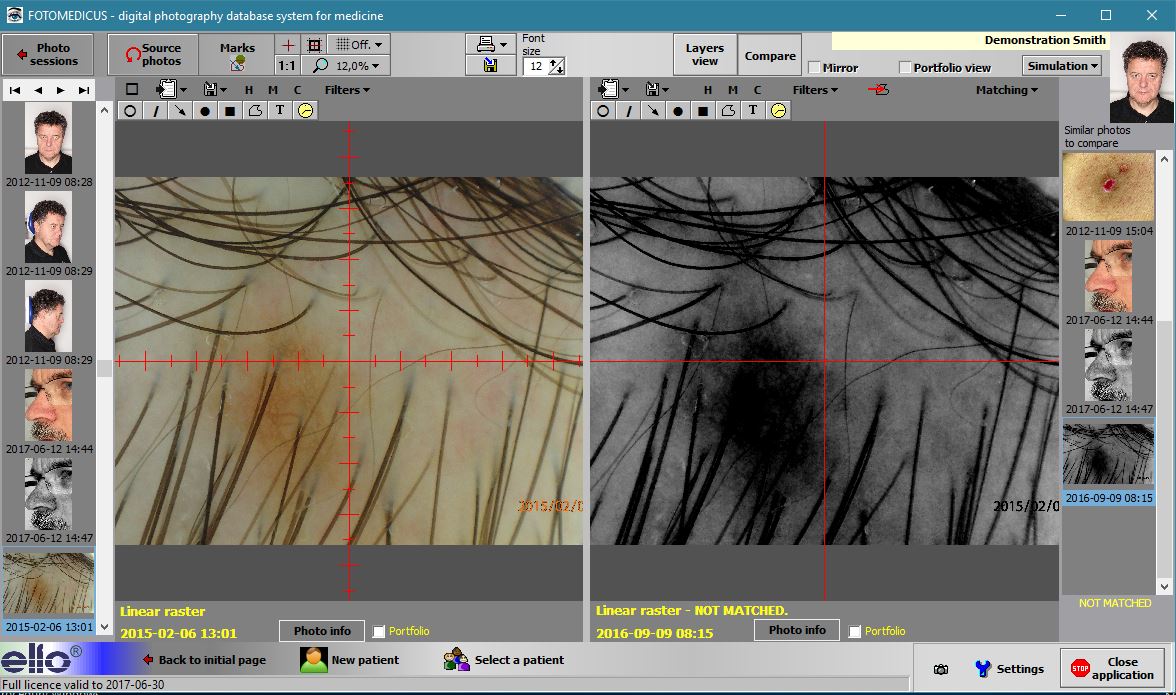Click the Font size value field

pos(536,66)
